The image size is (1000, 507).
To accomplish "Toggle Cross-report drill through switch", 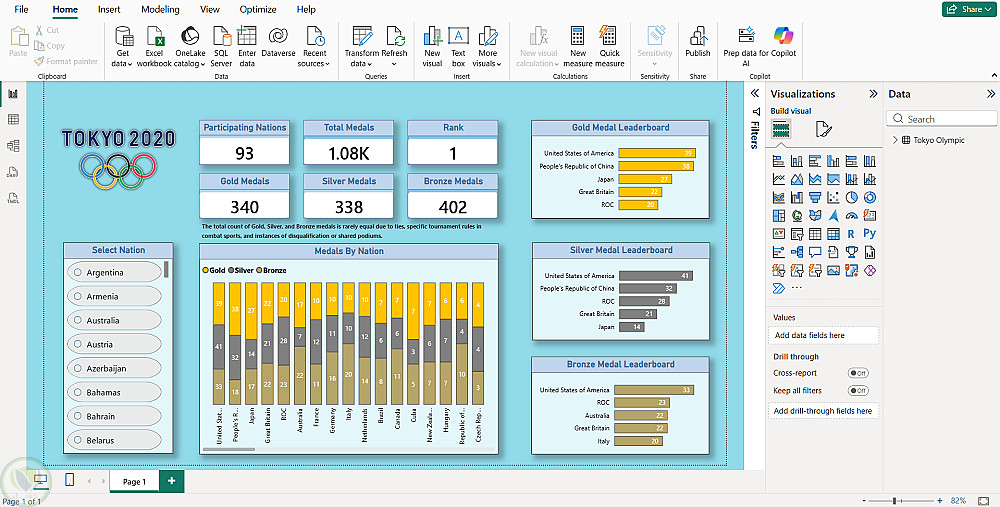I will 858,373.
